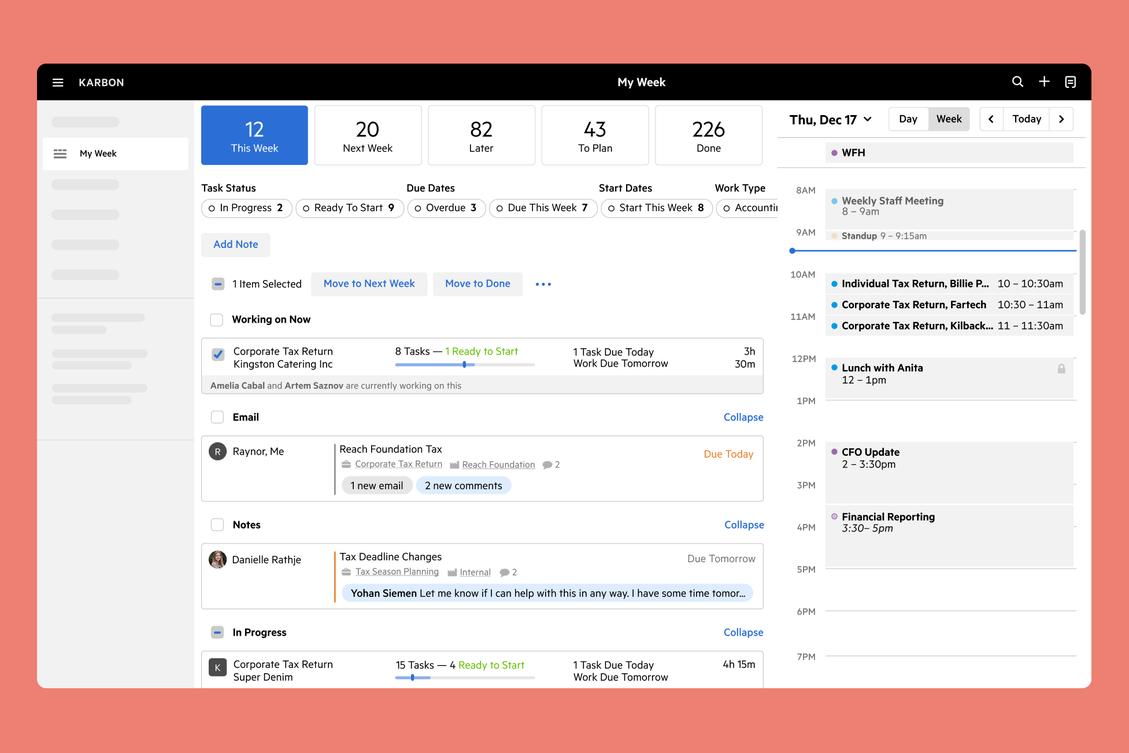This screenshot has width=1129, height=753.
Task: Click the comment bubble icon on Reach Foundation Tax
Action: (x=547, y=465)
